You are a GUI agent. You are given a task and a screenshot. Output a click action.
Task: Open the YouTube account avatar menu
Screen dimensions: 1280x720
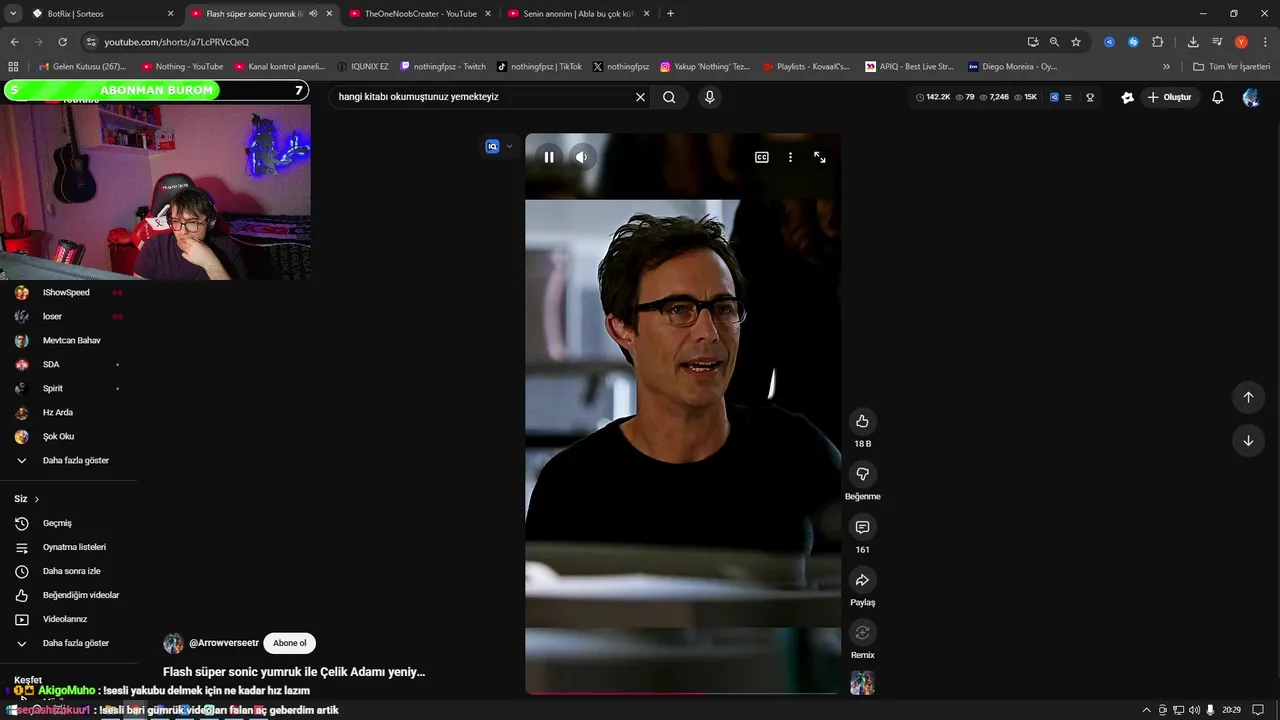click(1251, 97)
